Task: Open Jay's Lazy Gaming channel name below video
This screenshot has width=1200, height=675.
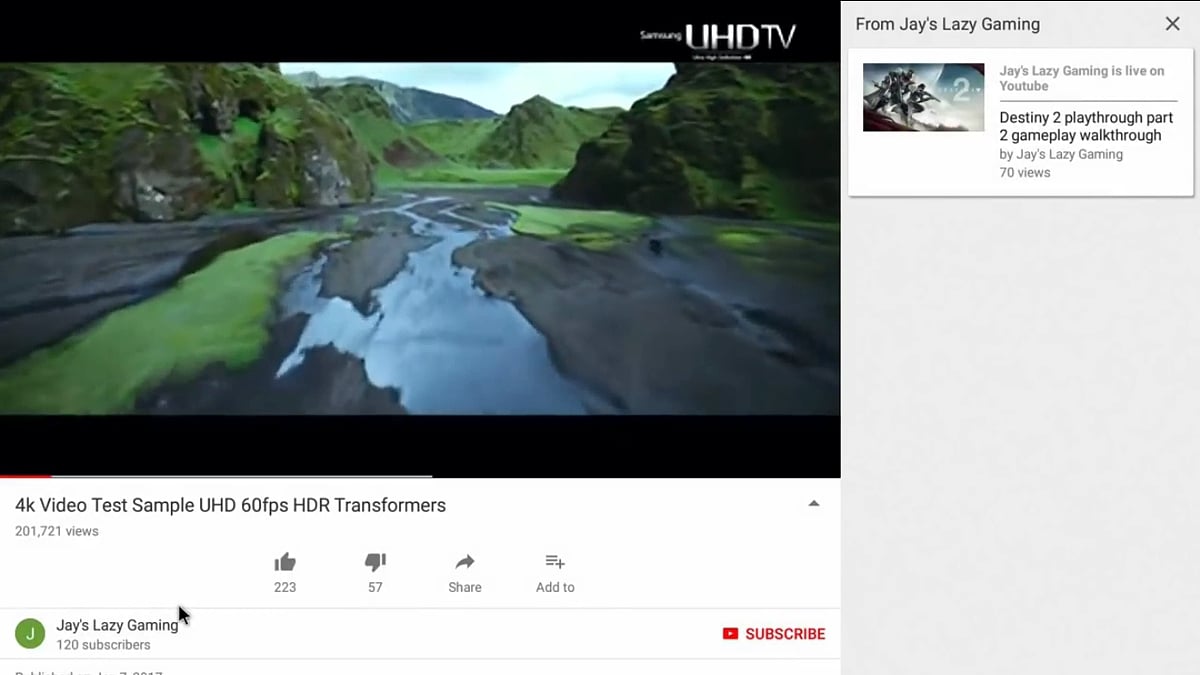Action: (117, 625)
